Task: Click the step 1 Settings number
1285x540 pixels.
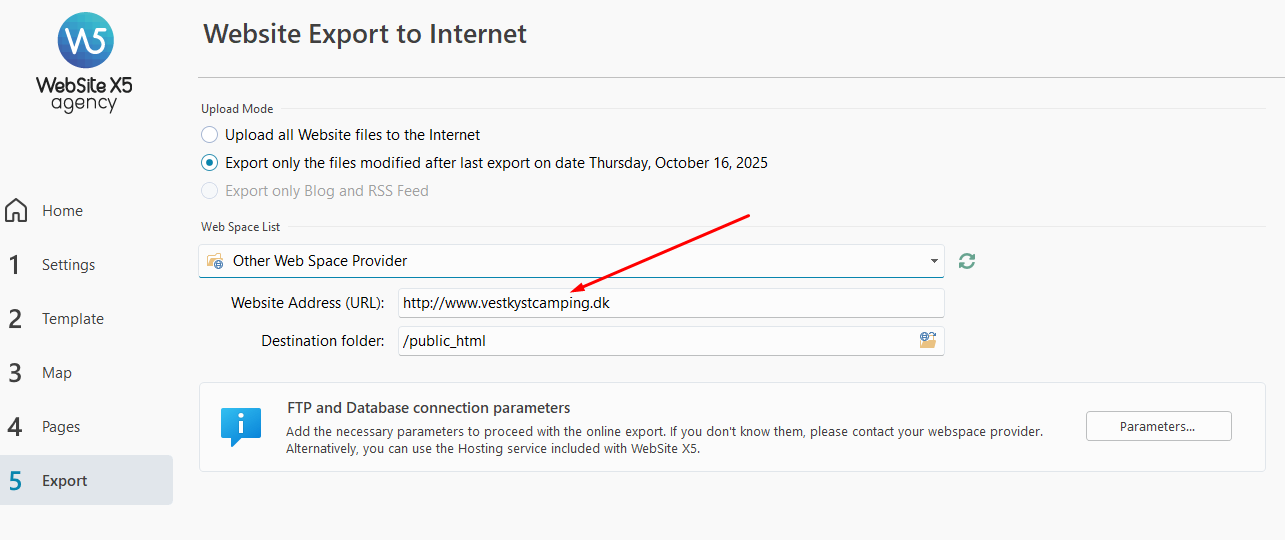Action: [15, 265]
